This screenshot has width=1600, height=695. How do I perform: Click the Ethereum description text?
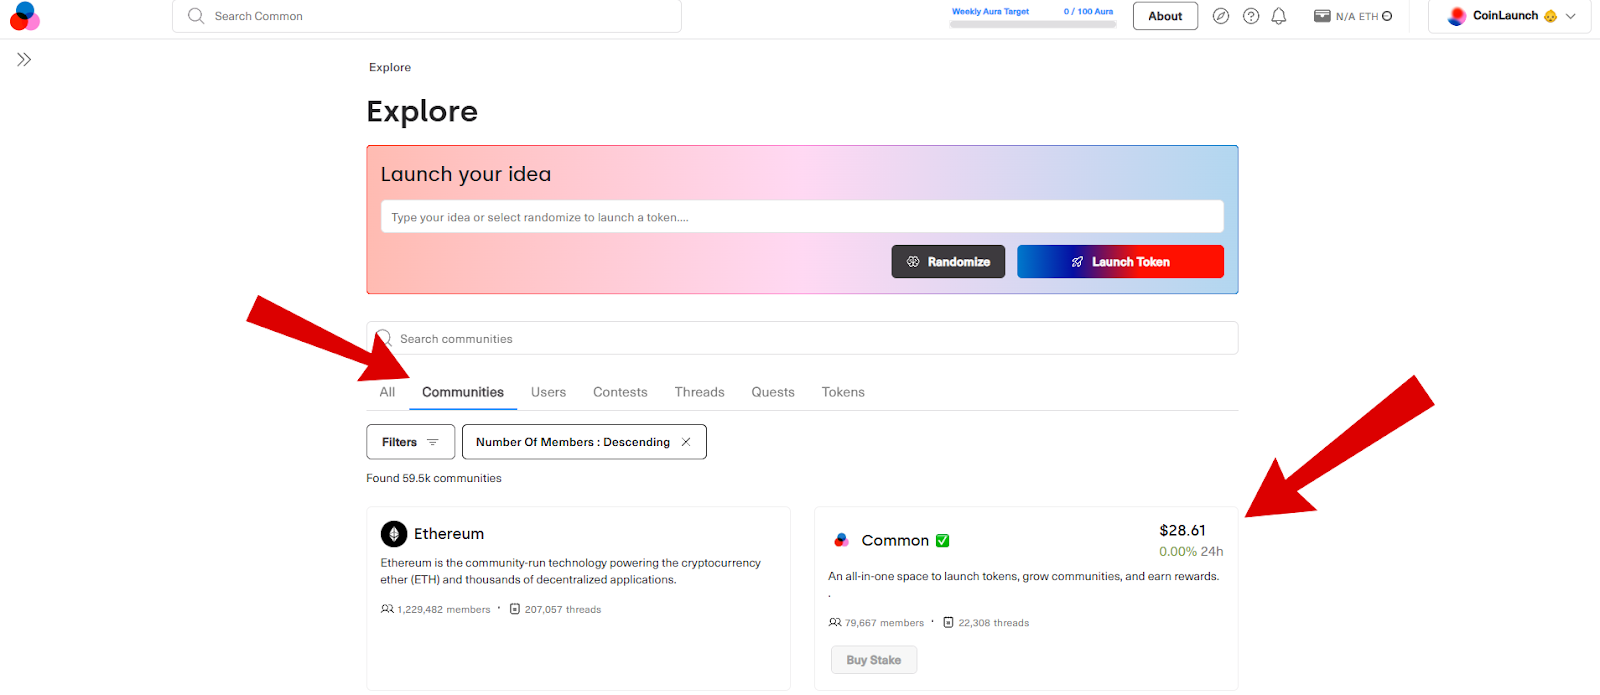point(570,571)
